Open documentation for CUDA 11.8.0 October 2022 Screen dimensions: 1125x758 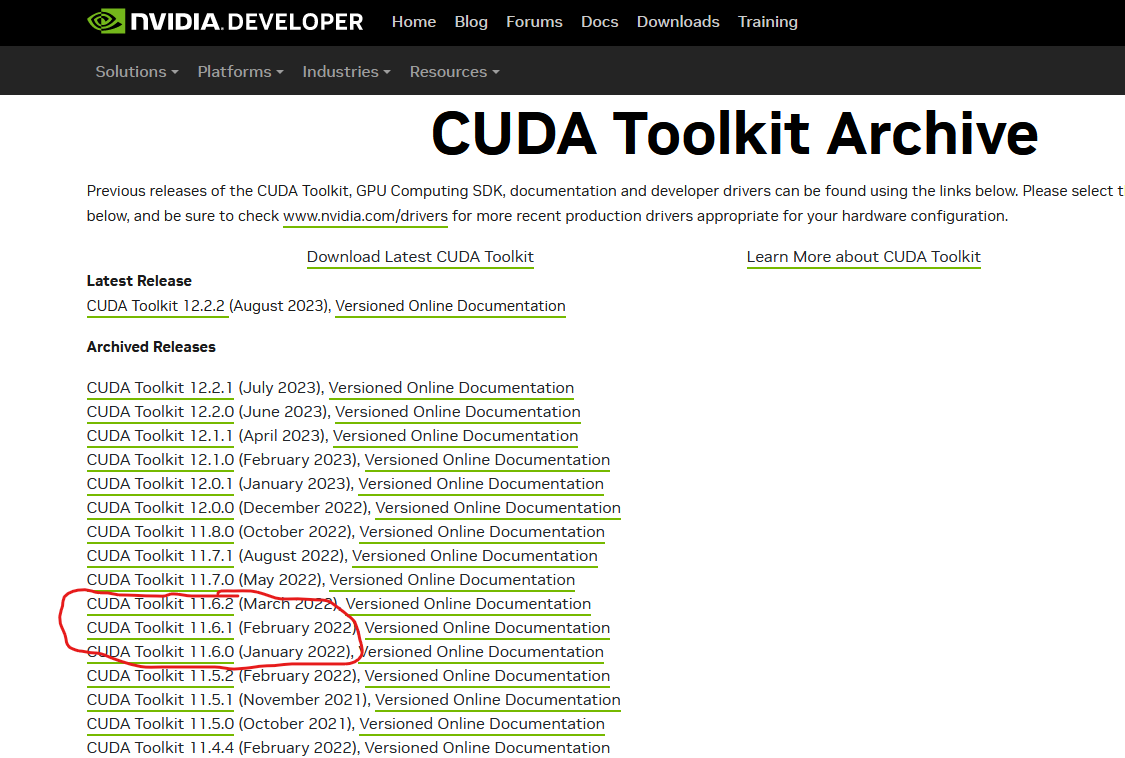point(482,532)
